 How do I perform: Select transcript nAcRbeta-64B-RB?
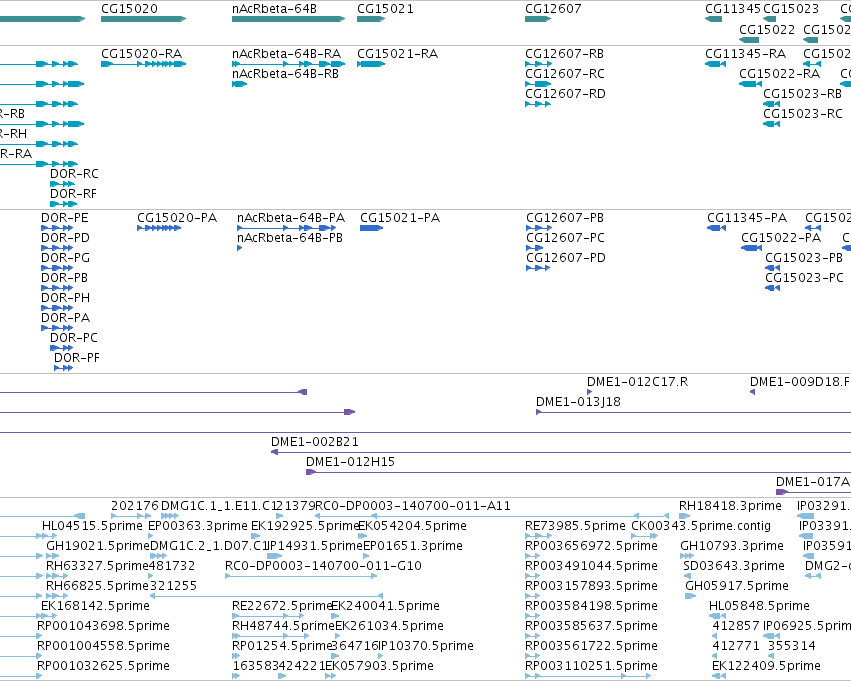pyautogui.click(x=239, y=84)
